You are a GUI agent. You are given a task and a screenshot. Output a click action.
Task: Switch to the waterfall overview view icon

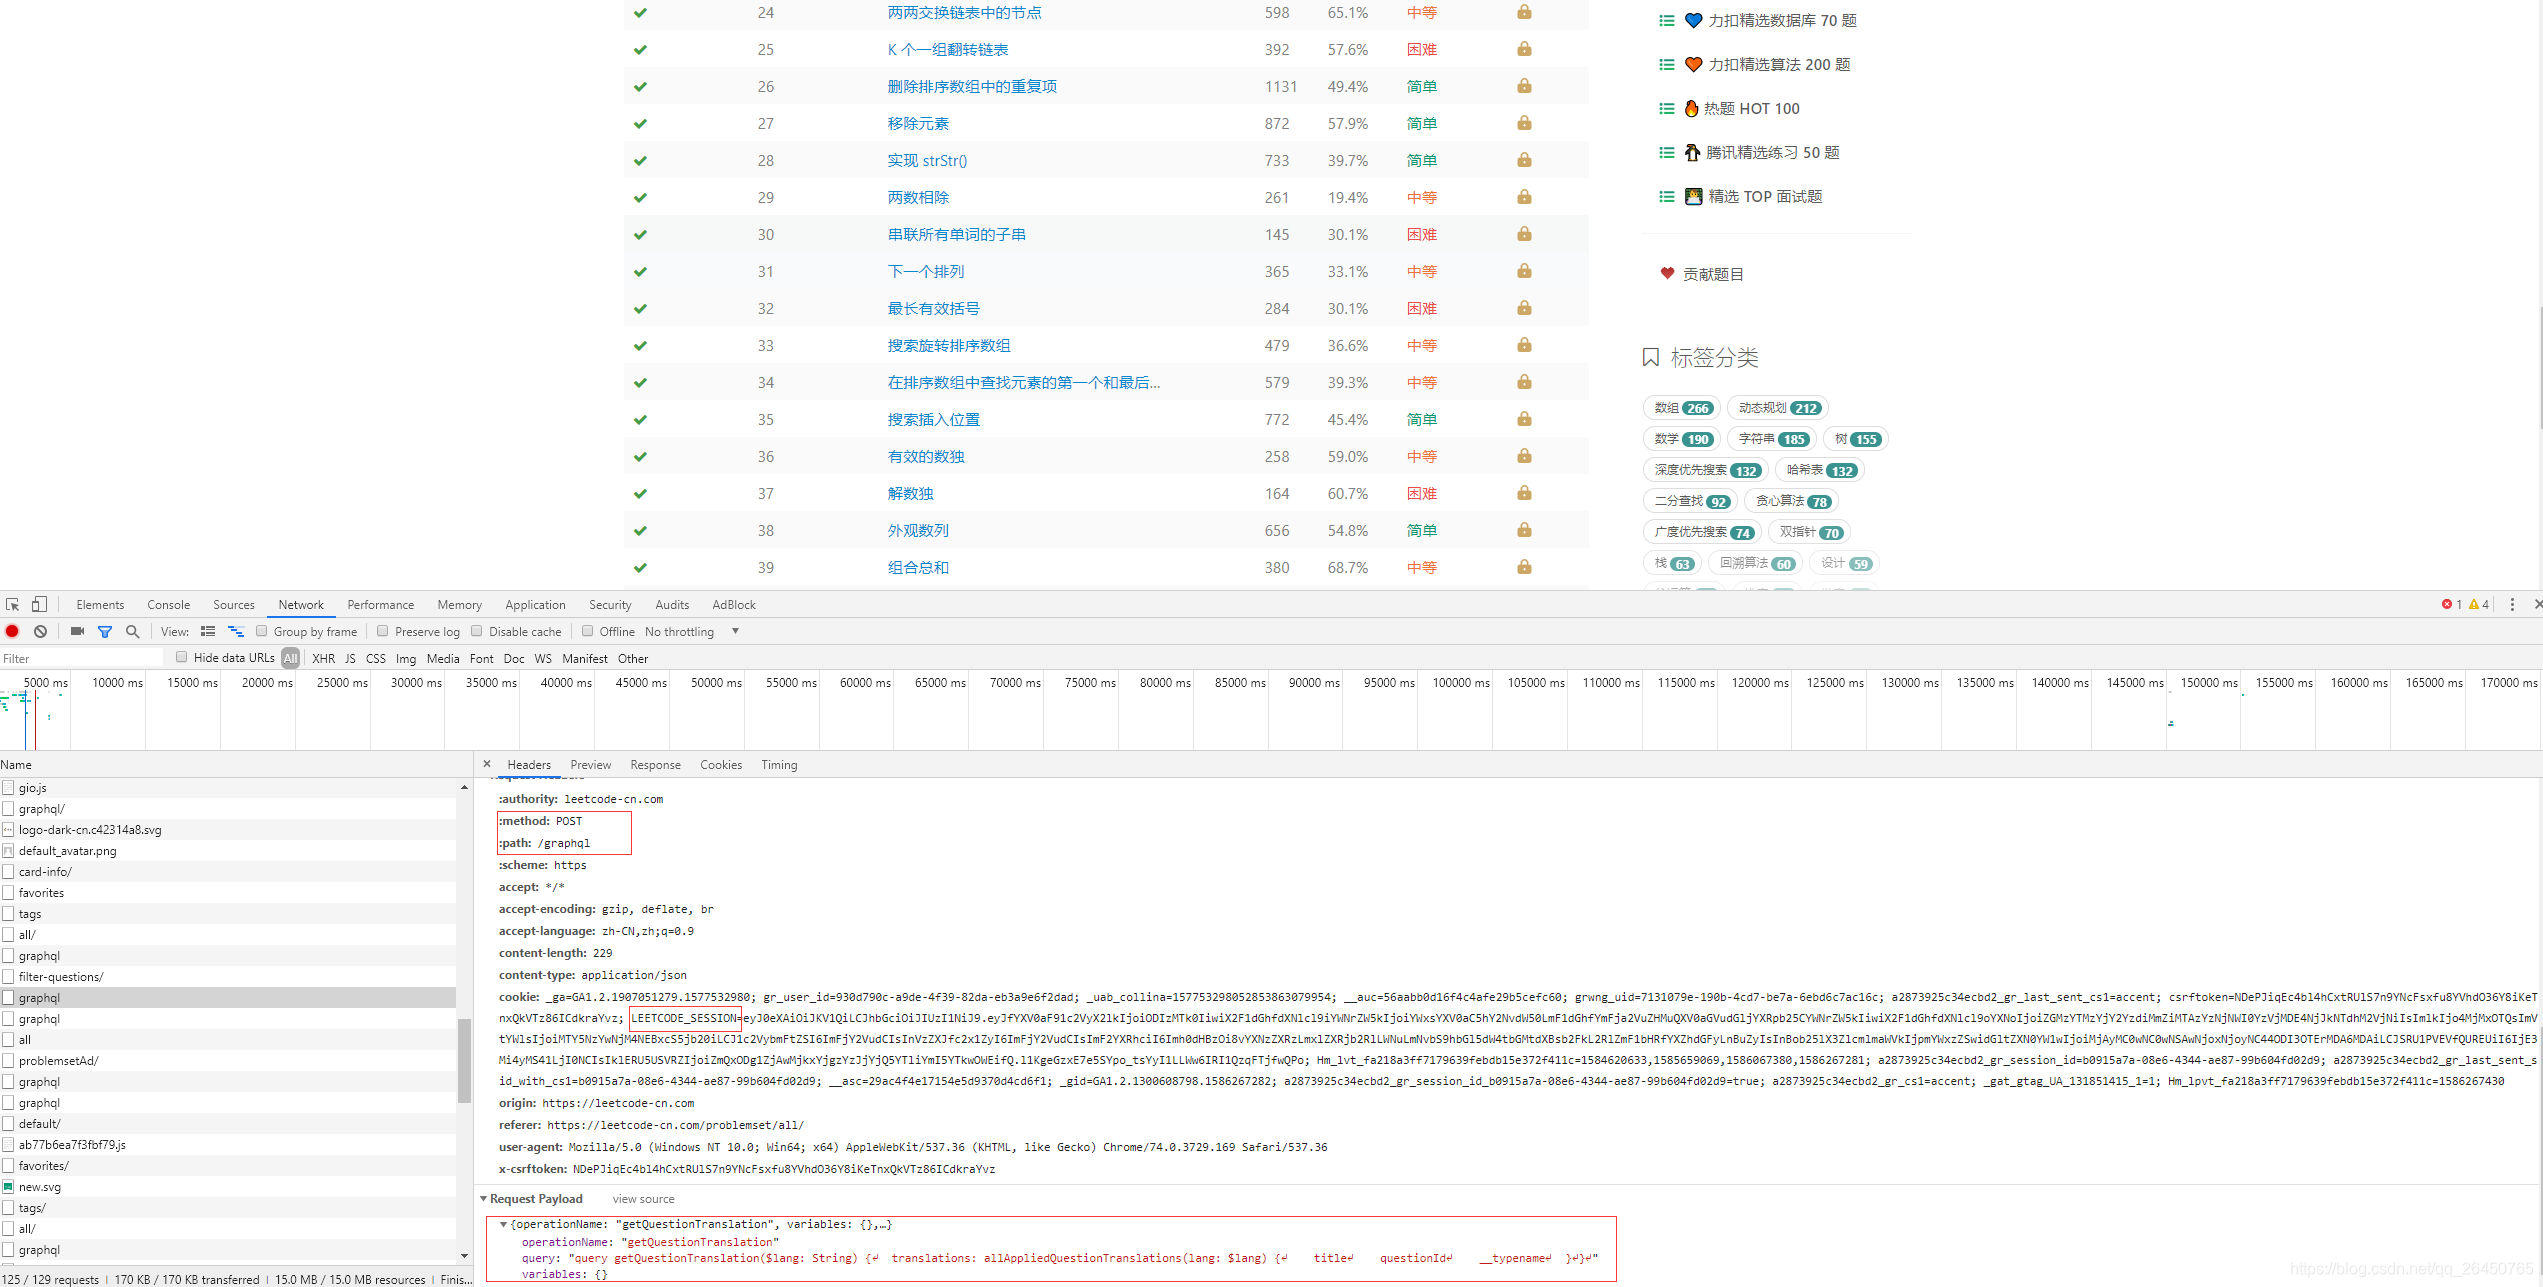pyautogui.click(x=236, y=631)
